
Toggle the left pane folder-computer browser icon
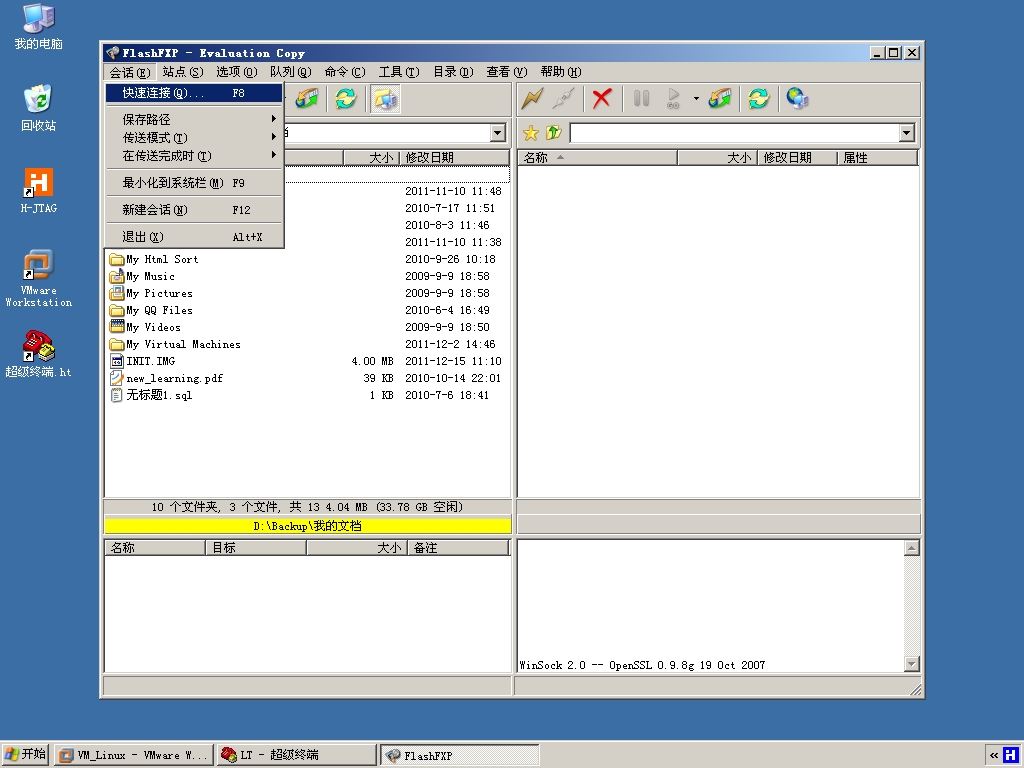click(385, 99)
